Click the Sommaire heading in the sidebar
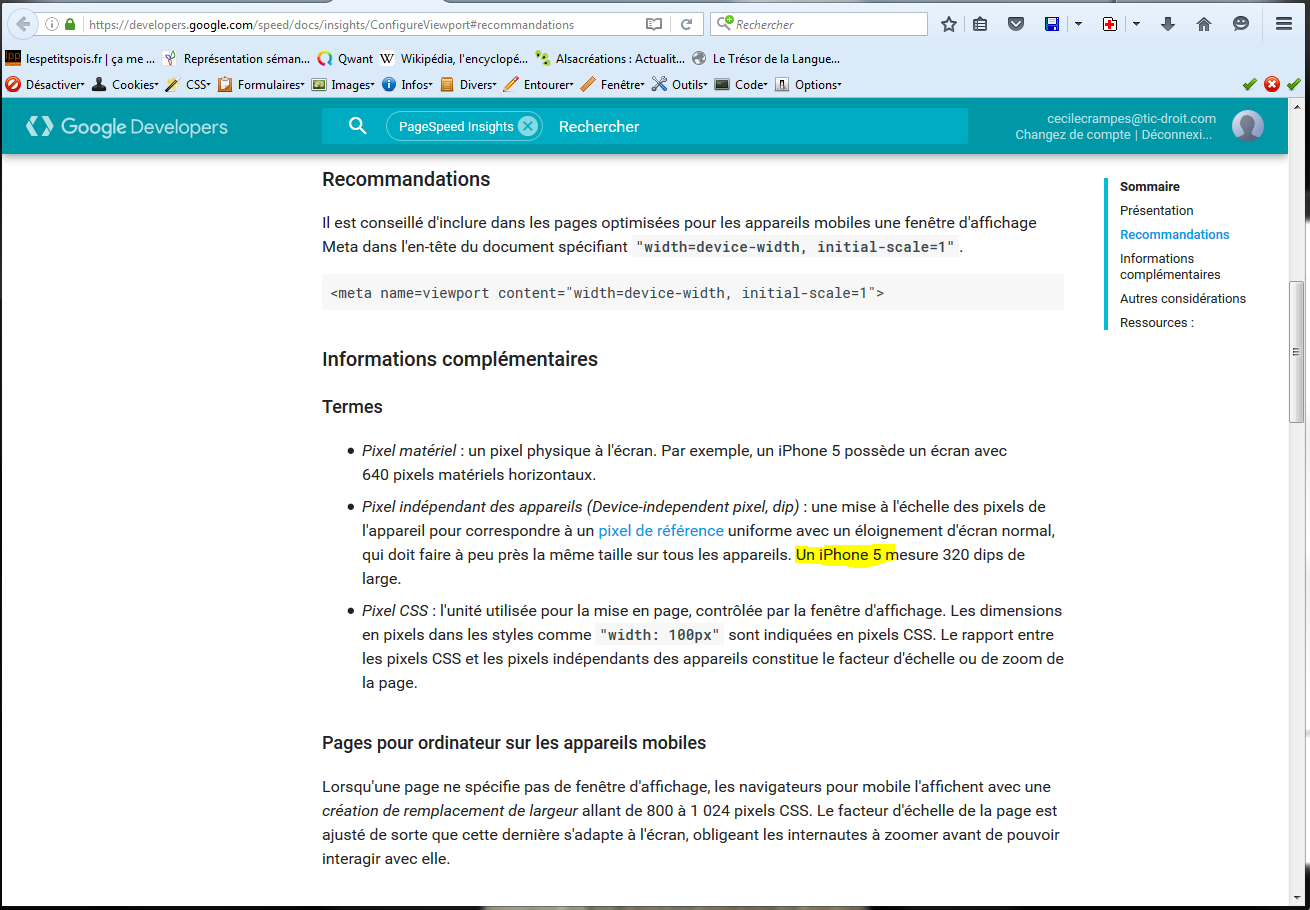The width and height of the screenshot is (1310, 910). tap(1150, 187)
